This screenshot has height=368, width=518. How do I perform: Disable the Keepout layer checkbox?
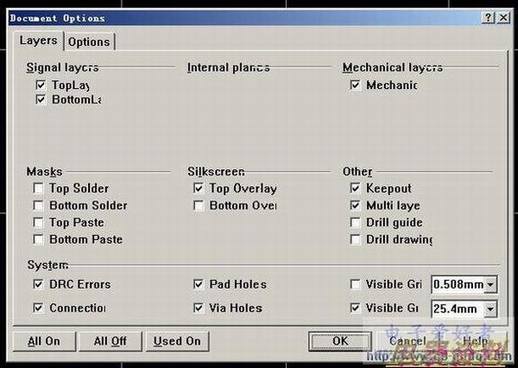(x=355, y=188)
